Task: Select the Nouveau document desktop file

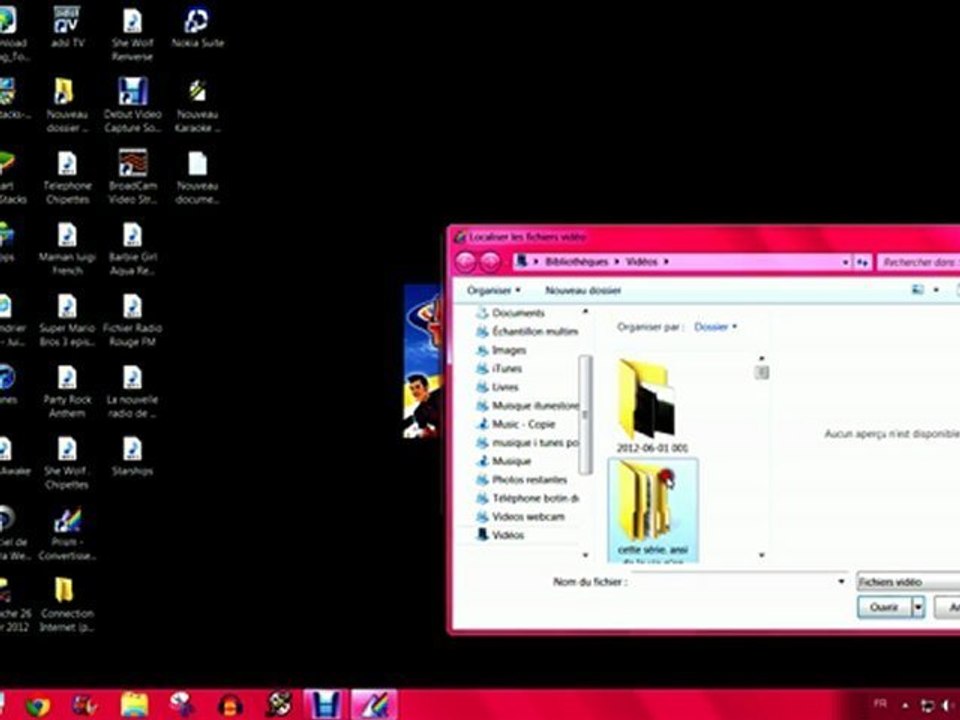Action: pos(197,177)
